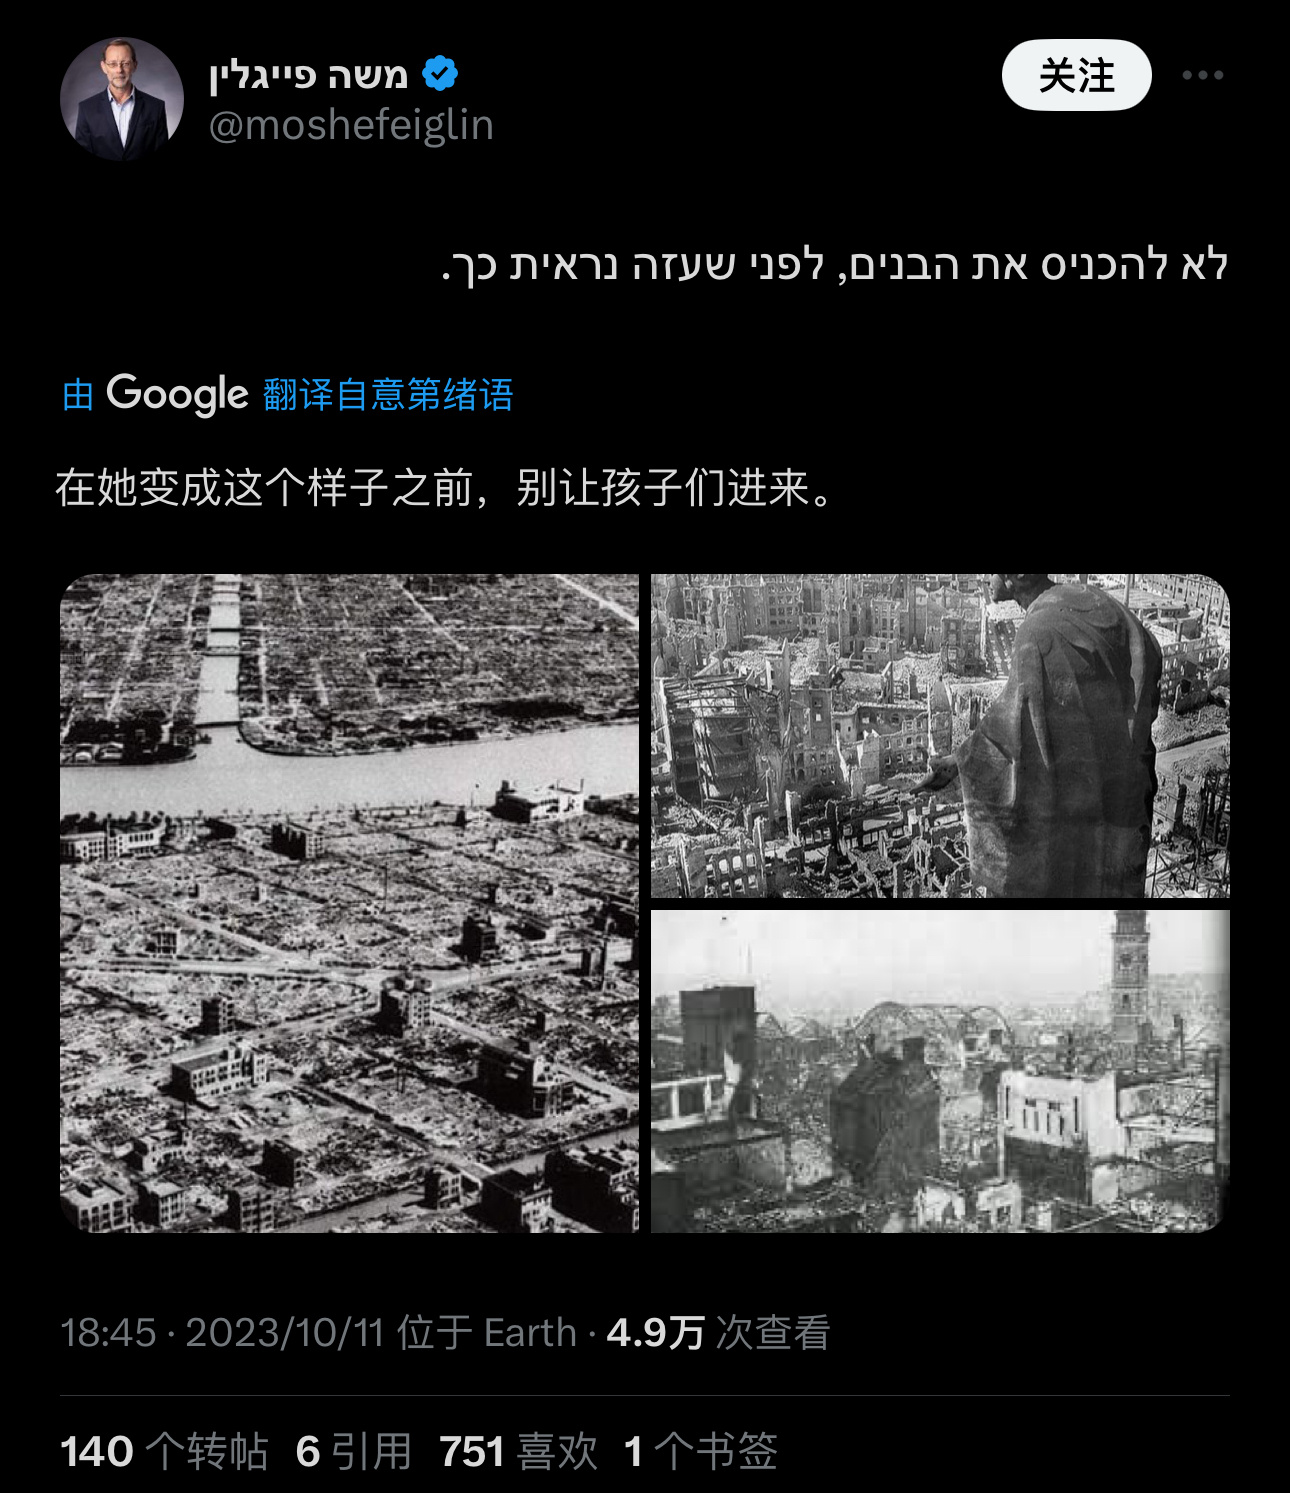The width and height of the screenshot is (1290, 1493).
Task: Click the translated Chinese tweet text
Action: [x=445, y=488]
